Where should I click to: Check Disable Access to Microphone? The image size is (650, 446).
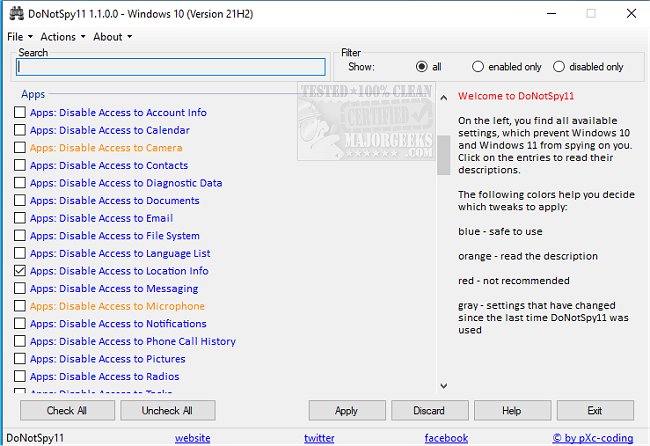[20, 306]
